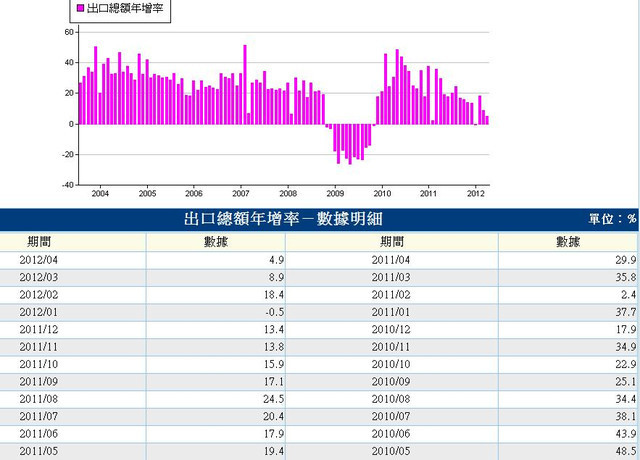
Task: Click the 2004 label on the chart axis
Action: pyautogui.click(x=100, y=193)
